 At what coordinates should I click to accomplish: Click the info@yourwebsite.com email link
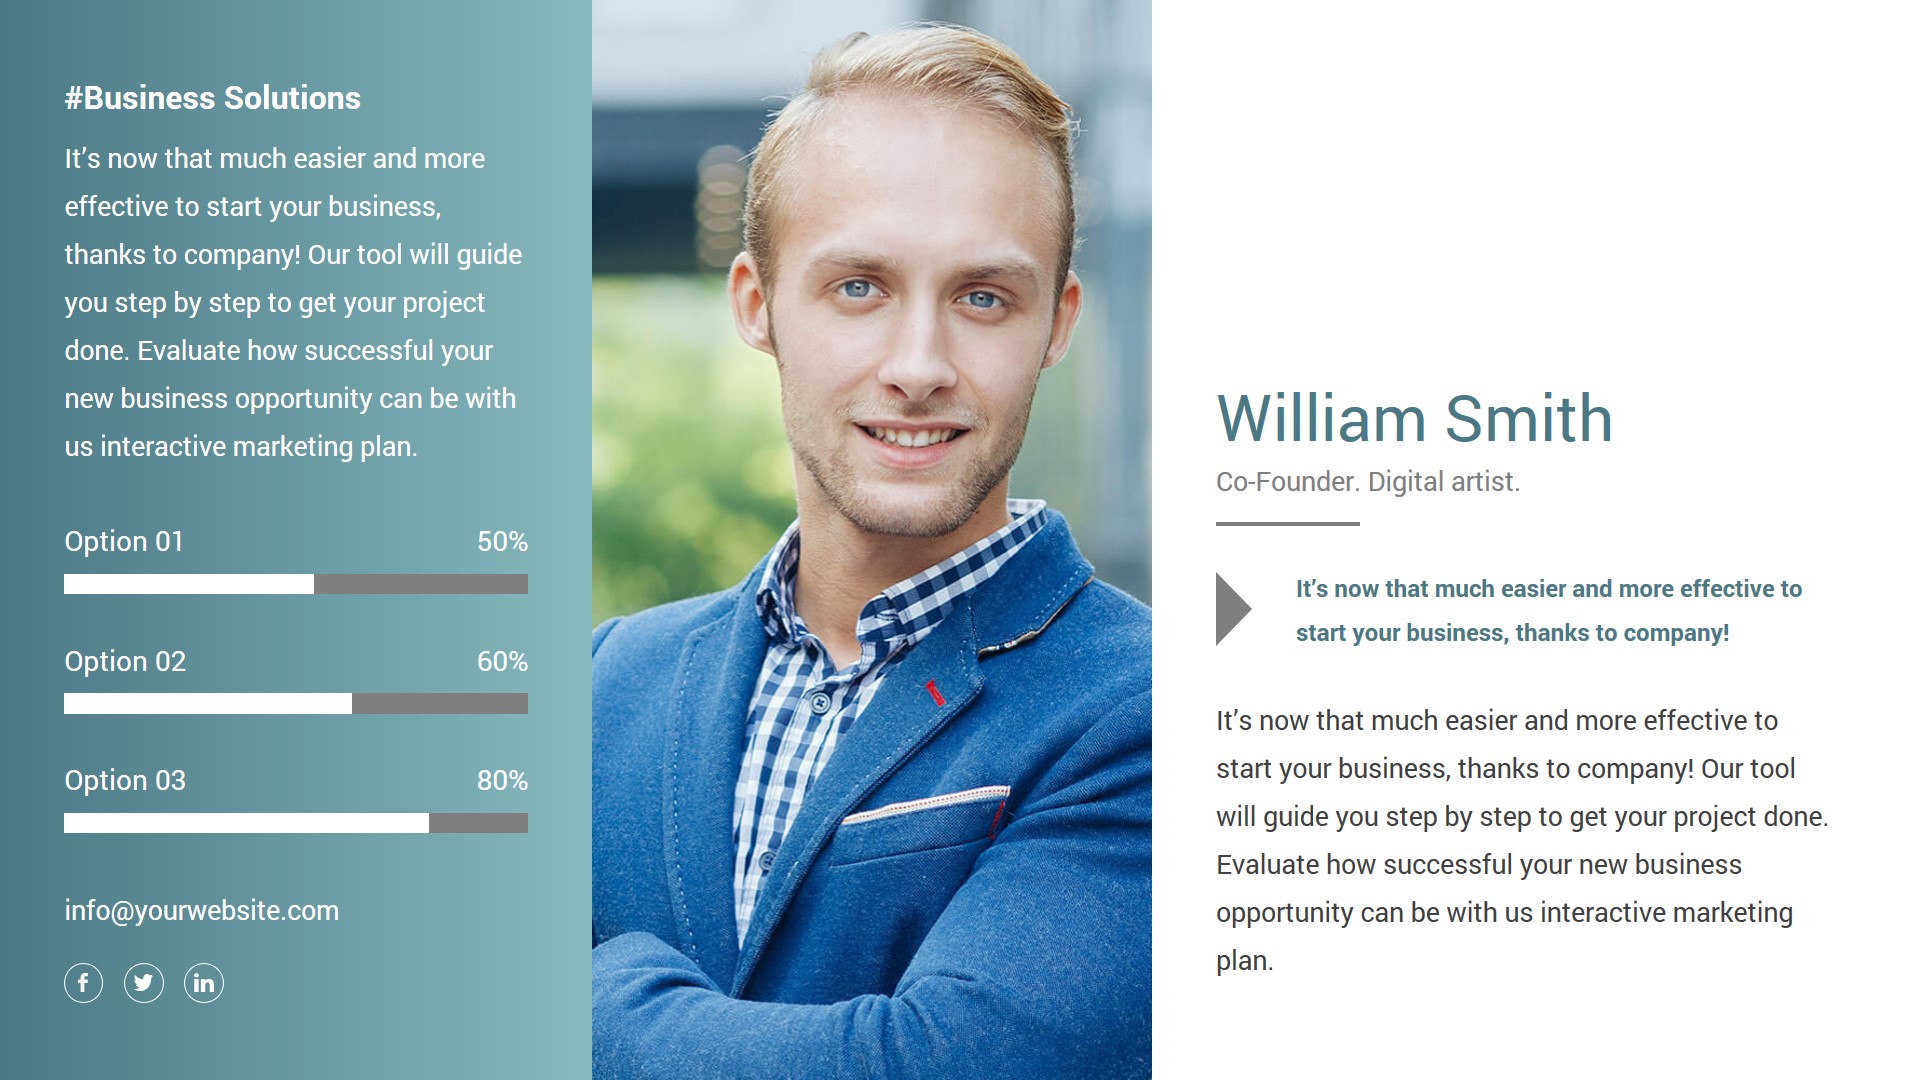pyautogui.click(x=202, y=911)
